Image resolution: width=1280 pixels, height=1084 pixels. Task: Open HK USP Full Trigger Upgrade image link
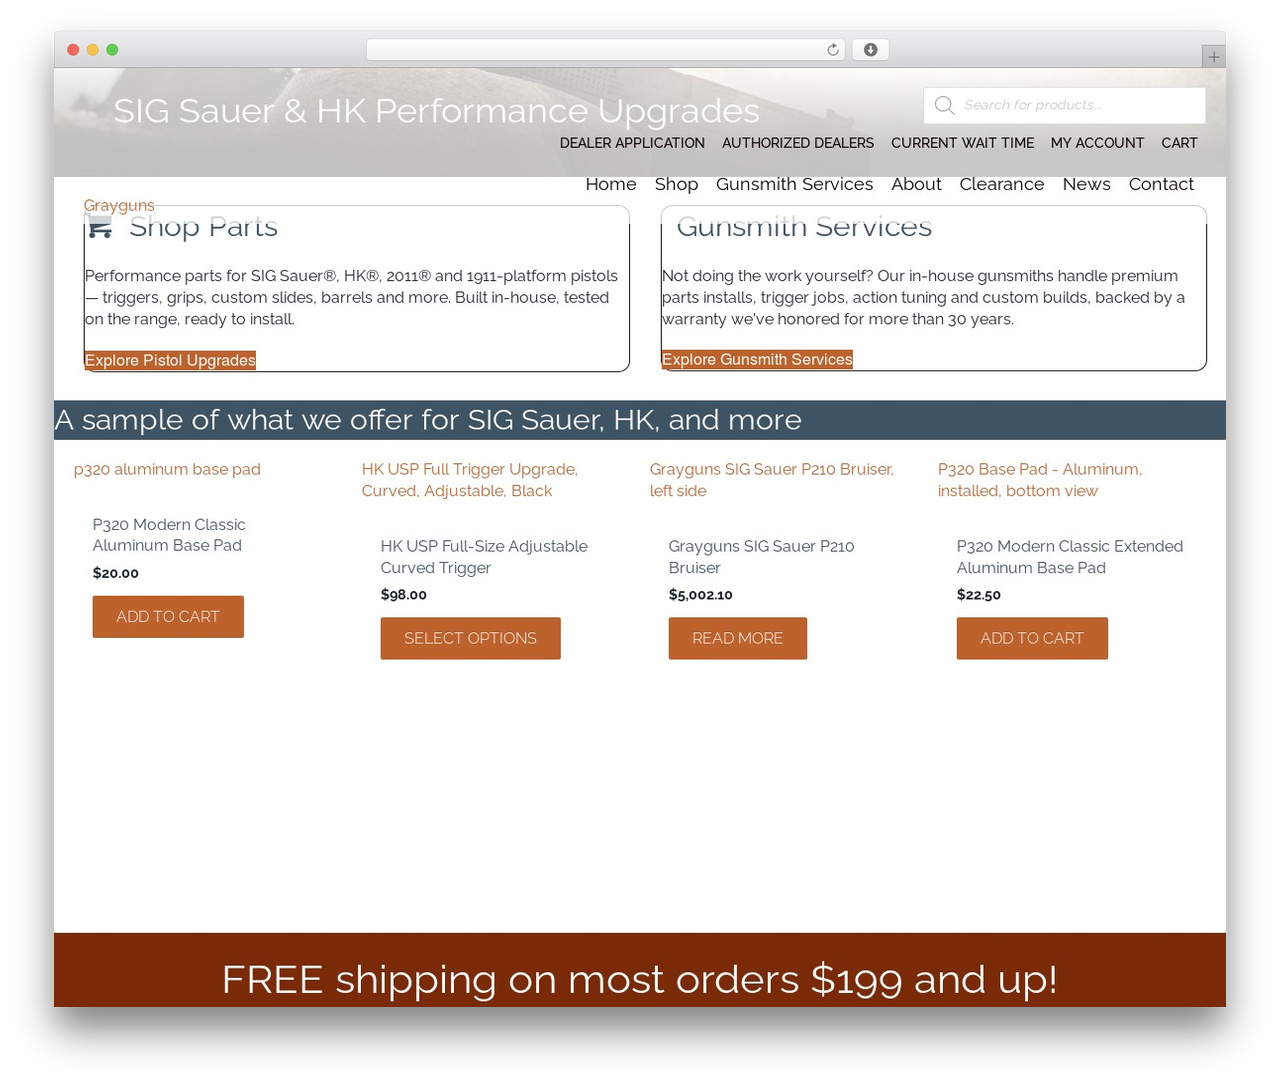click(x=470, y=480)
